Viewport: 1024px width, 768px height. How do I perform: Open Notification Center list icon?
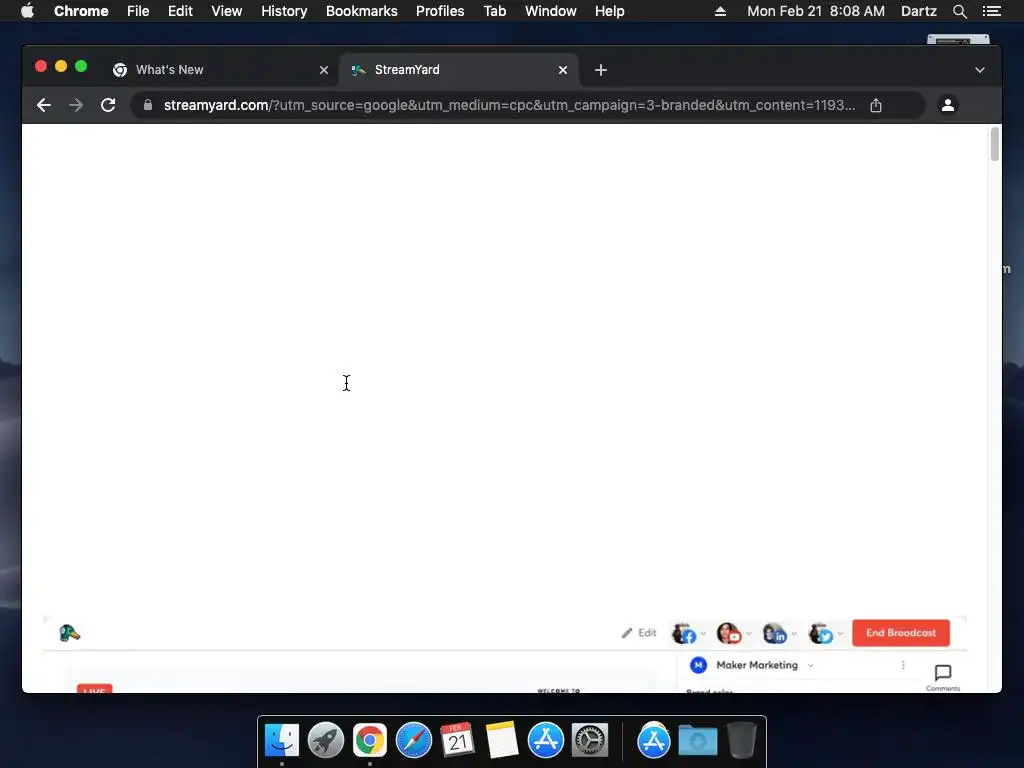click(x=992, y=11)
